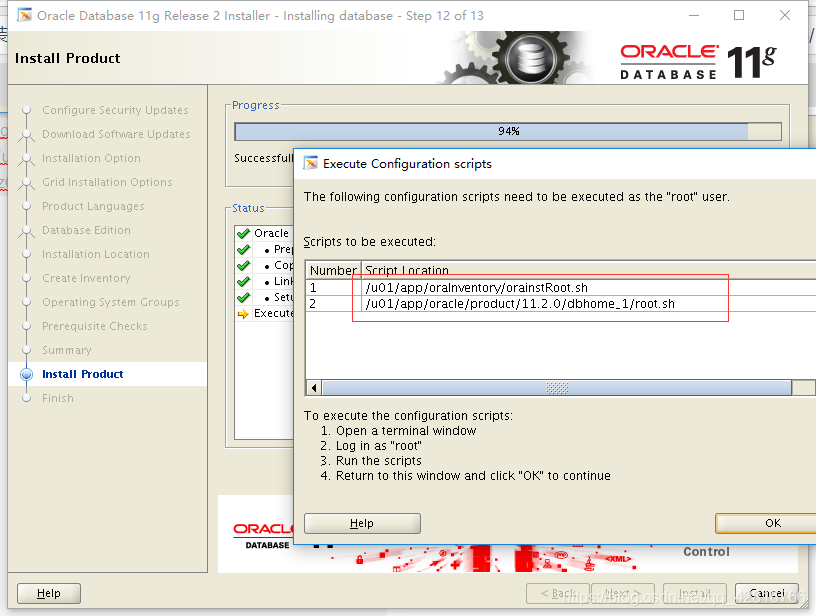Click the database gear graphic in header
This screenshot has width=816, height=616.
pyautogui.click(x=530, y=57)
